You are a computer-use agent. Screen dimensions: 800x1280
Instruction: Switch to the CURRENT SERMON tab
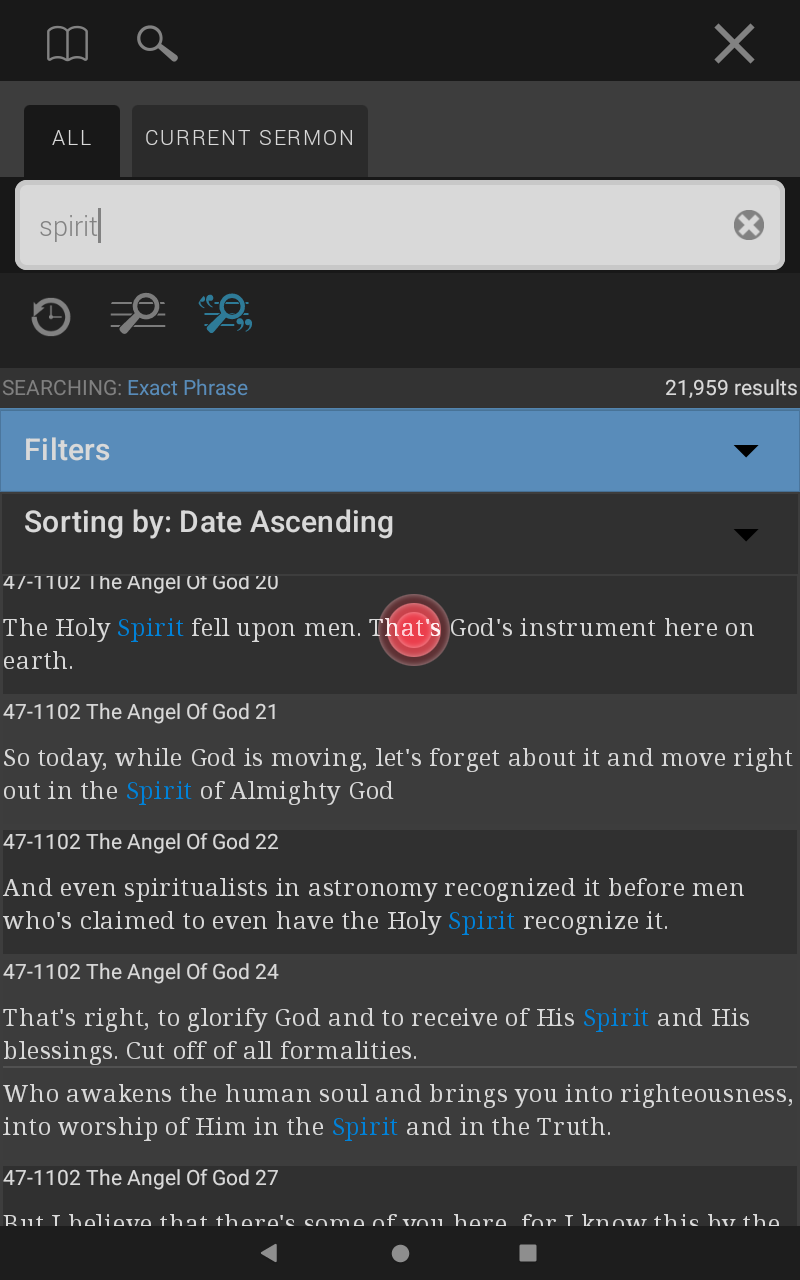coord(250,139)
